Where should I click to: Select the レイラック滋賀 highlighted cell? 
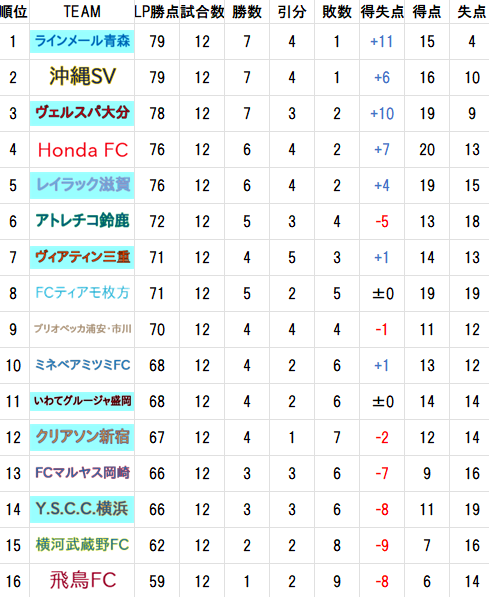click(82, 185)
